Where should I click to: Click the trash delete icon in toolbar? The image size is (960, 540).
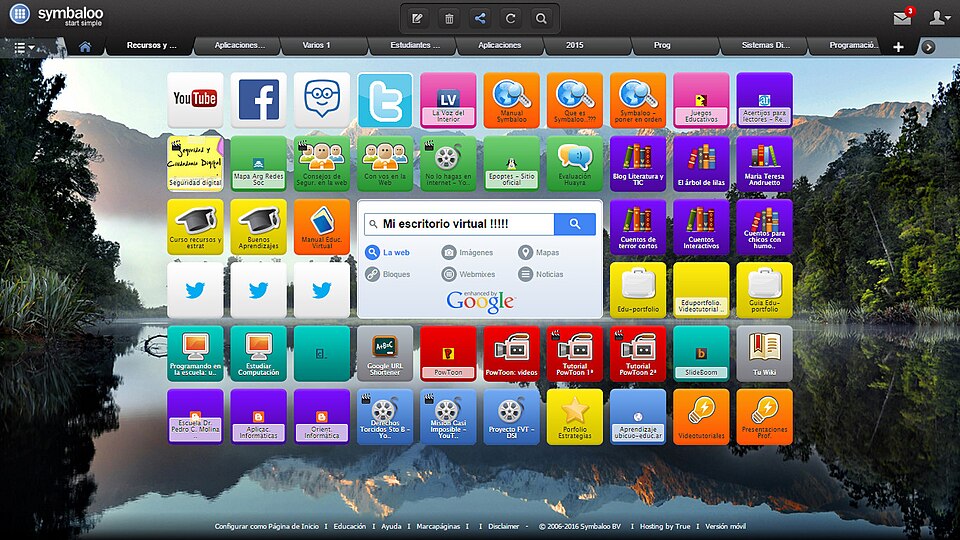449,18
